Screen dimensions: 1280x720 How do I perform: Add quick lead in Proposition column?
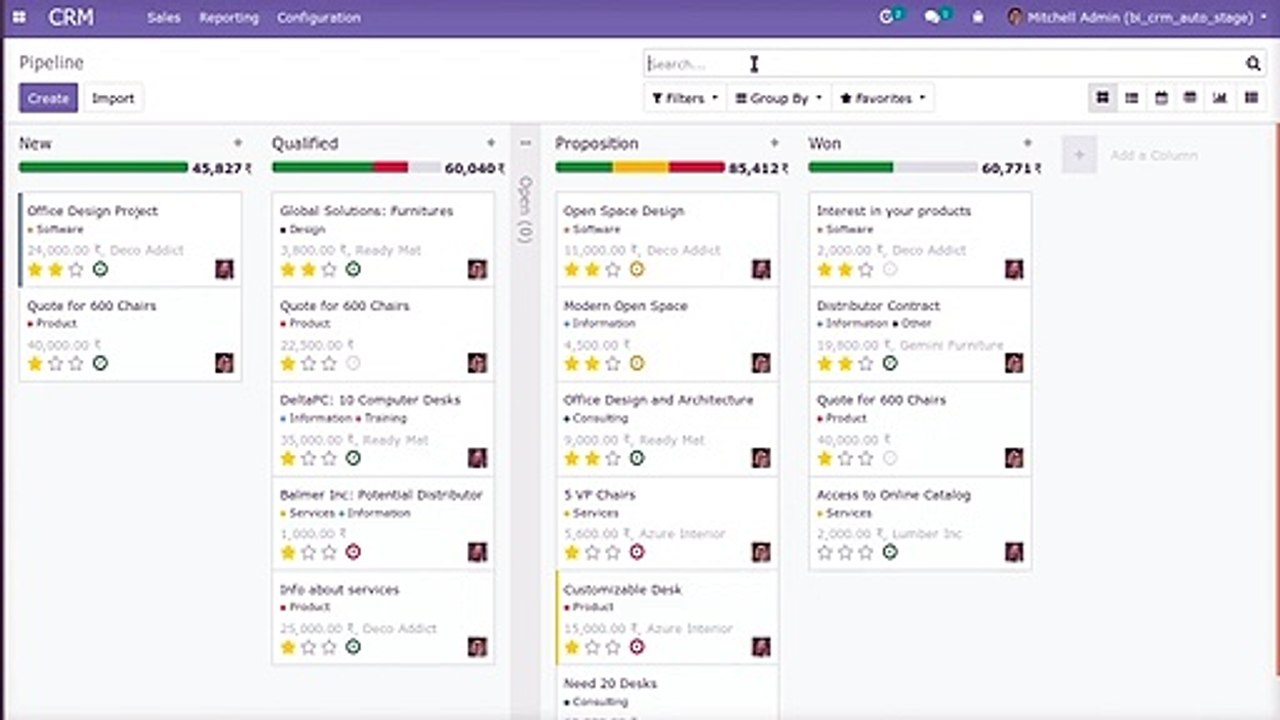(774, 143)
